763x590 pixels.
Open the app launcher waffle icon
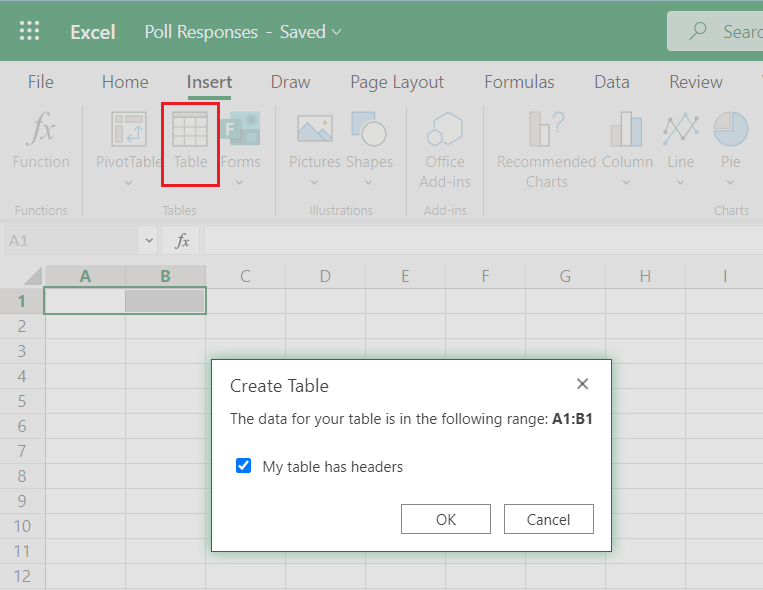tap(30, 32)
